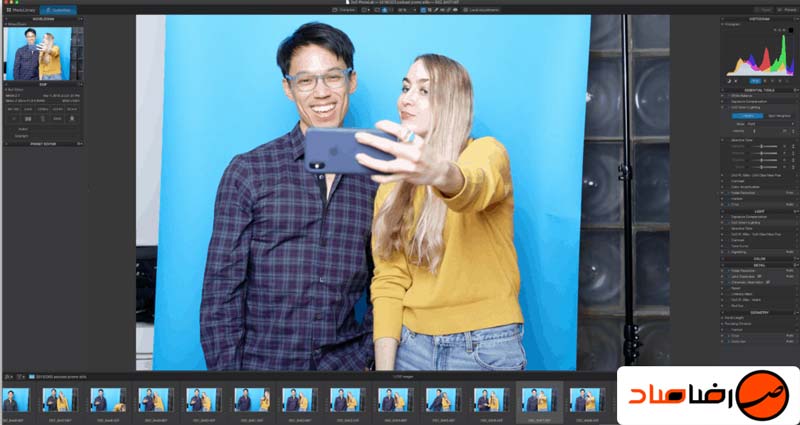This screenshot has width=800, height=425.
Task: Open the Presets button at top right
Action: click(x=786, y=10)
